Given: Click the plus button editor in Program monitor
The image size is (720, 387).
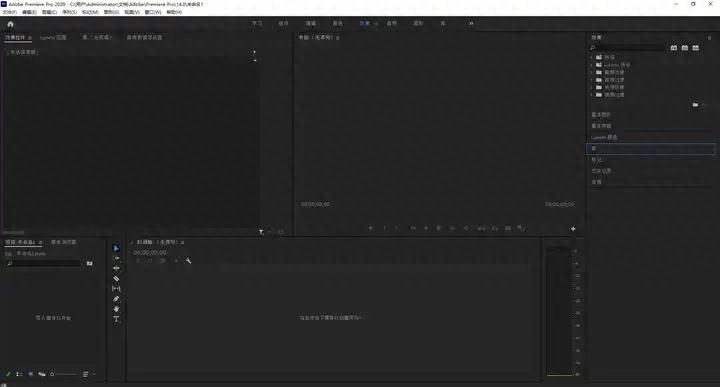Looking at the screenshot, I should click(573, 229).
